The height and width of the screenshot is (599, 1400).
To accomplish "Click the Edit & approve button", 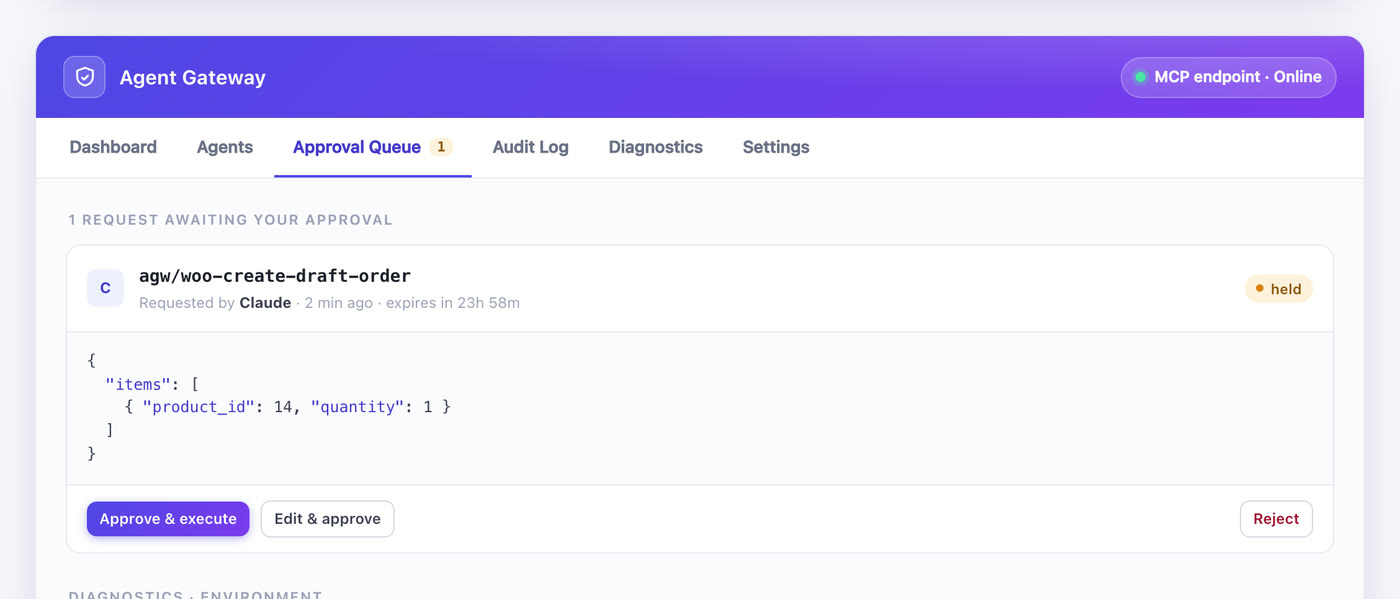I will tap(328, 519).
